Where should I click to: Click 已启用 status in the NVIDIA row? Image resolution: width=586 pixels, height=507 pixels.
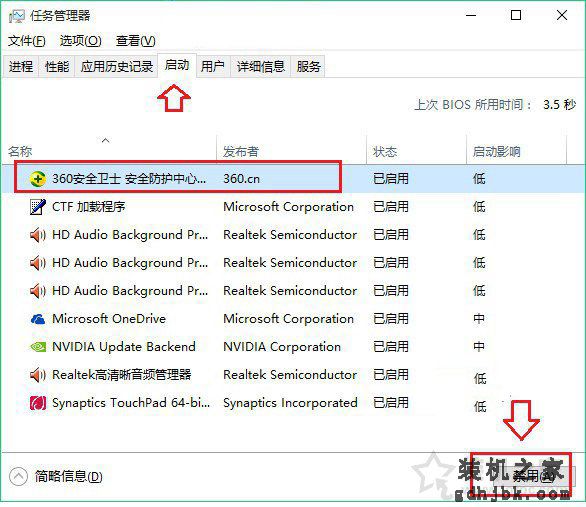pyautogui.click(x=391, y=347)
